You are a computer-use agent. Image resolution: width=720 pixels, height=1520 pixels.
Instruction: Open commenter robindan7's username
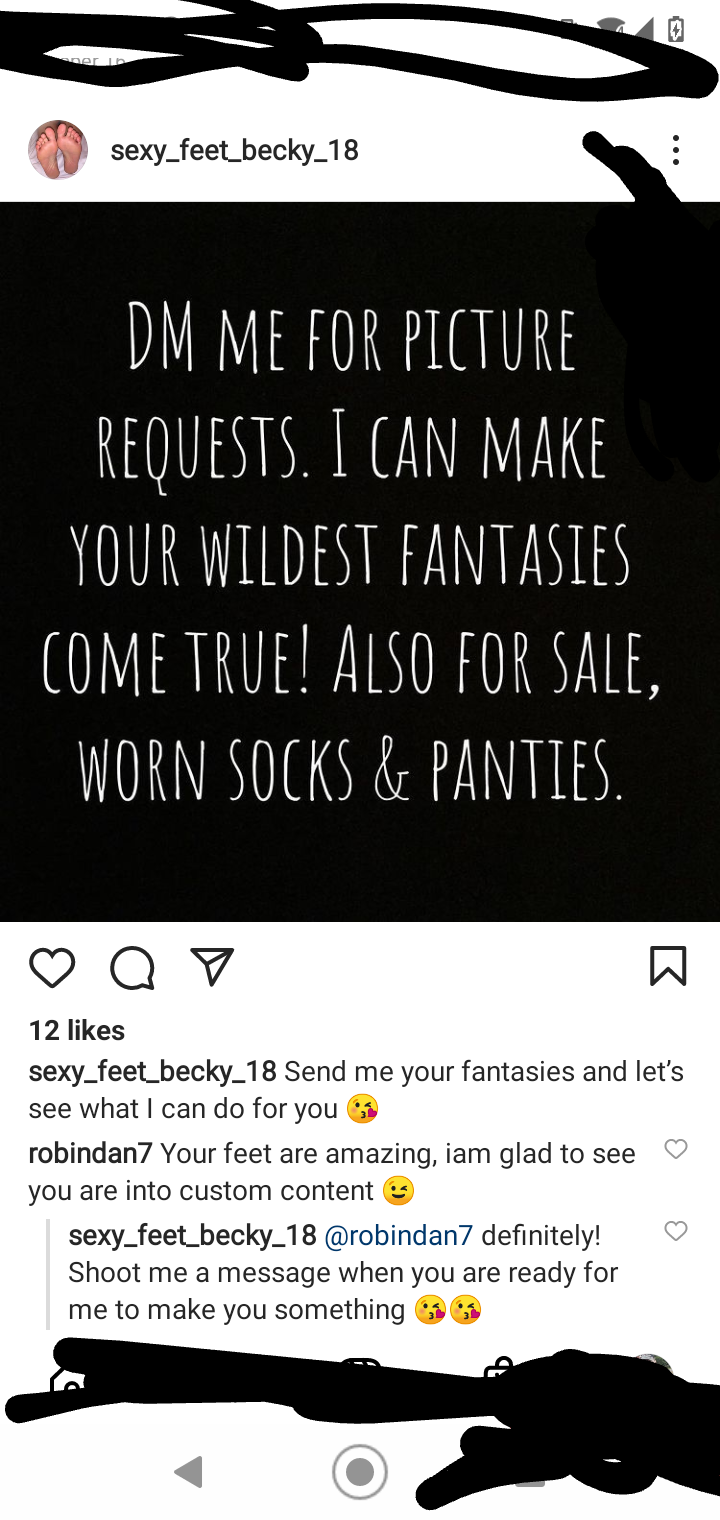[x=90, y=1154]
